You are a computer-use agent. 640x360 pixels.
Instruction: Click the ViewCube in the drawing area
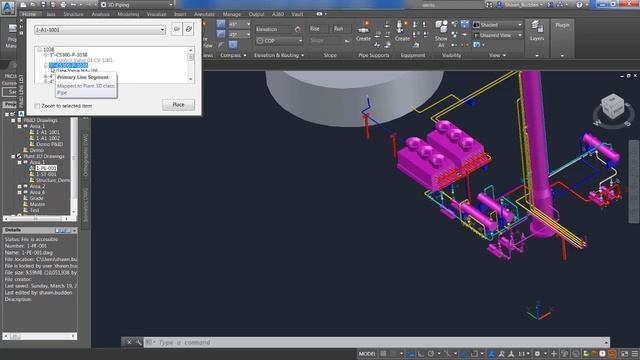(613, 108)
